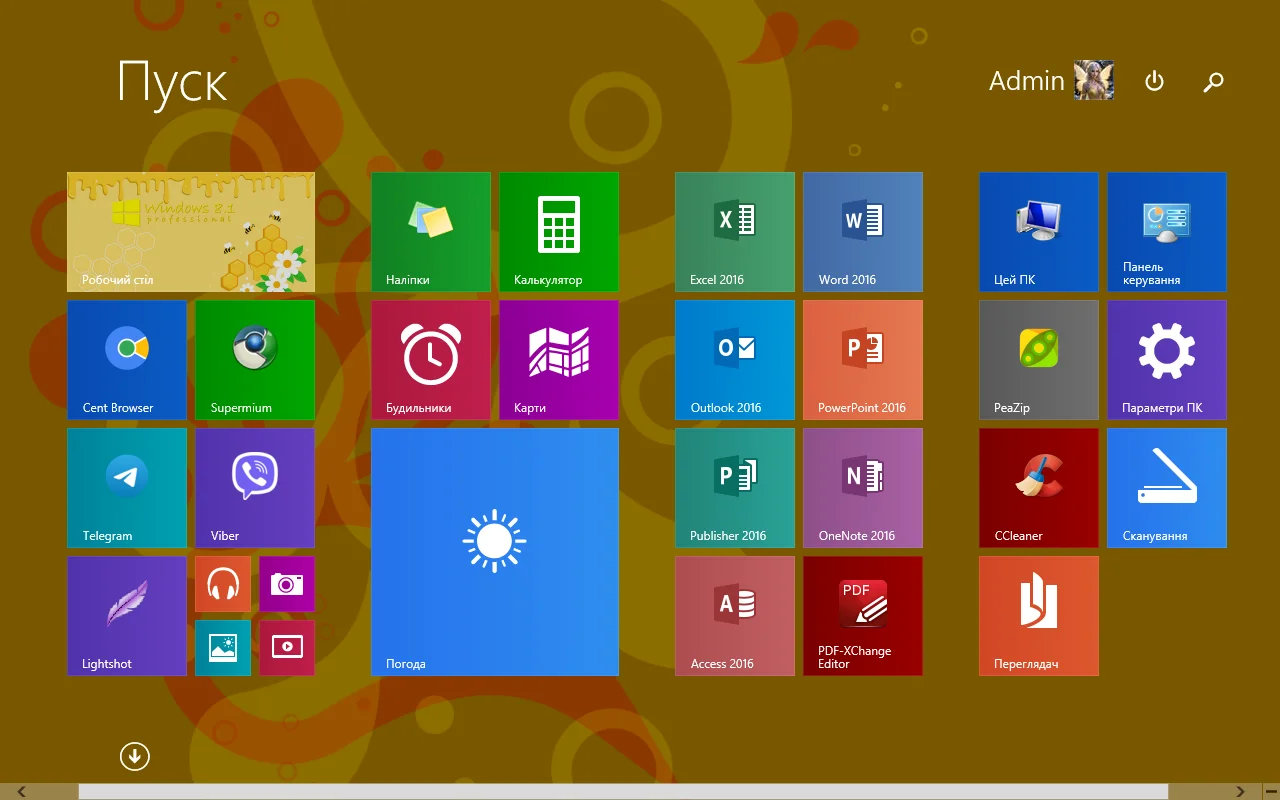This screenshot has height=800, width=1280.
Task: Show all apps with down arrow
Action: tap(135, 757)
